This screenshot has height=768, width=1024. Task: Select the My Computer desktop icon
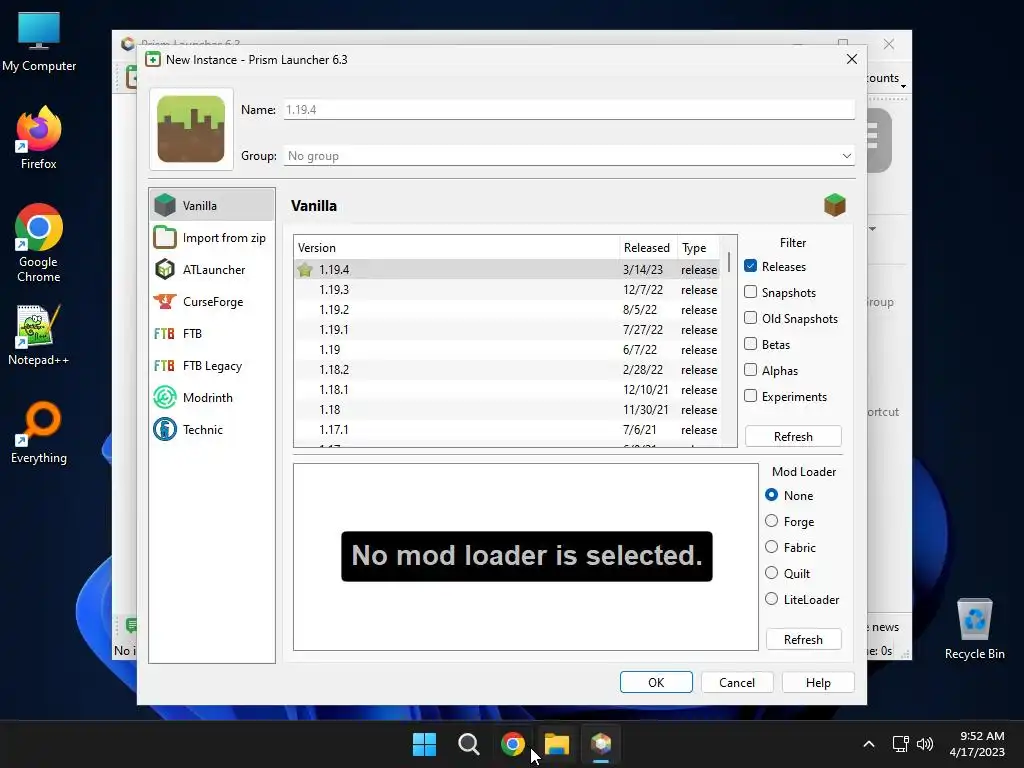[x=39, y=42]
